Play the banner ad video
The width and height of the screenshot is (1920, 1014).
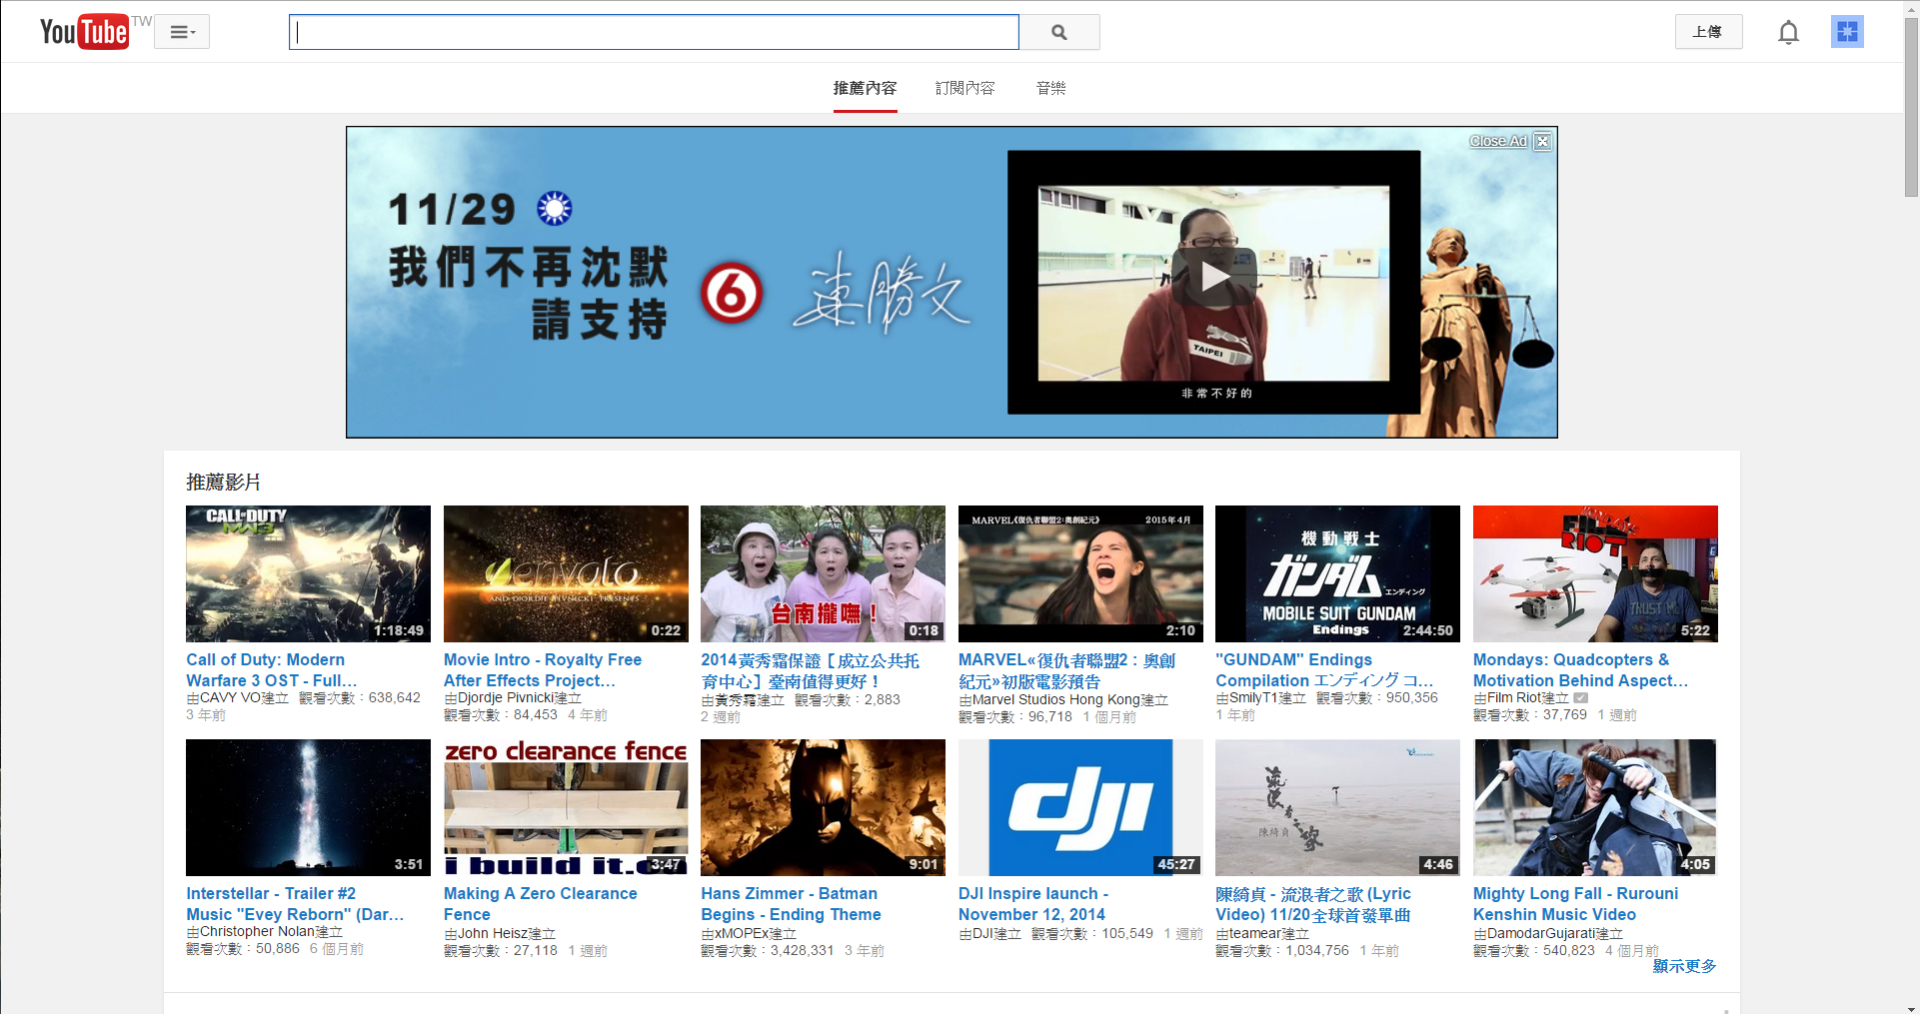(1214, 277)
